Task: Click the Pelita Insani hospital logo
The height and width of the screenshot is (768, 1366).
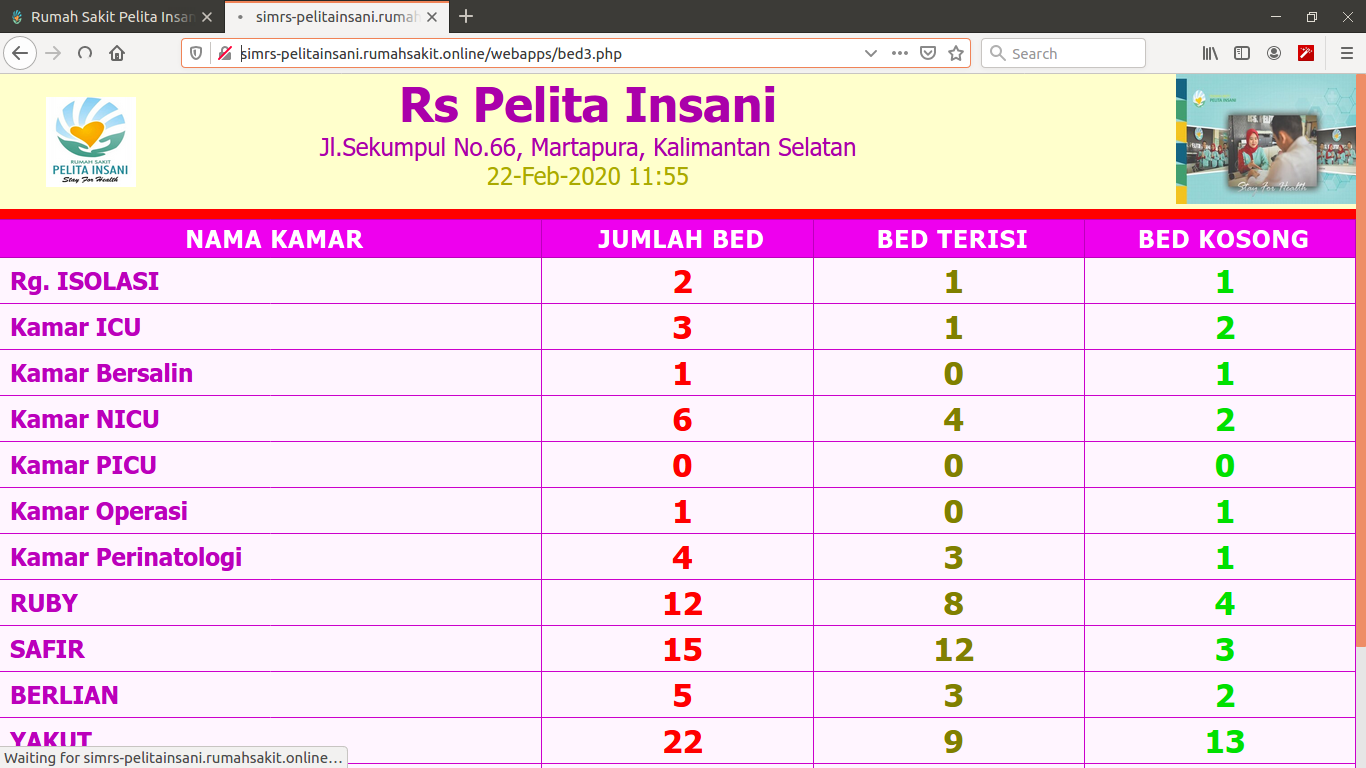Action: (x=90, y=141)
